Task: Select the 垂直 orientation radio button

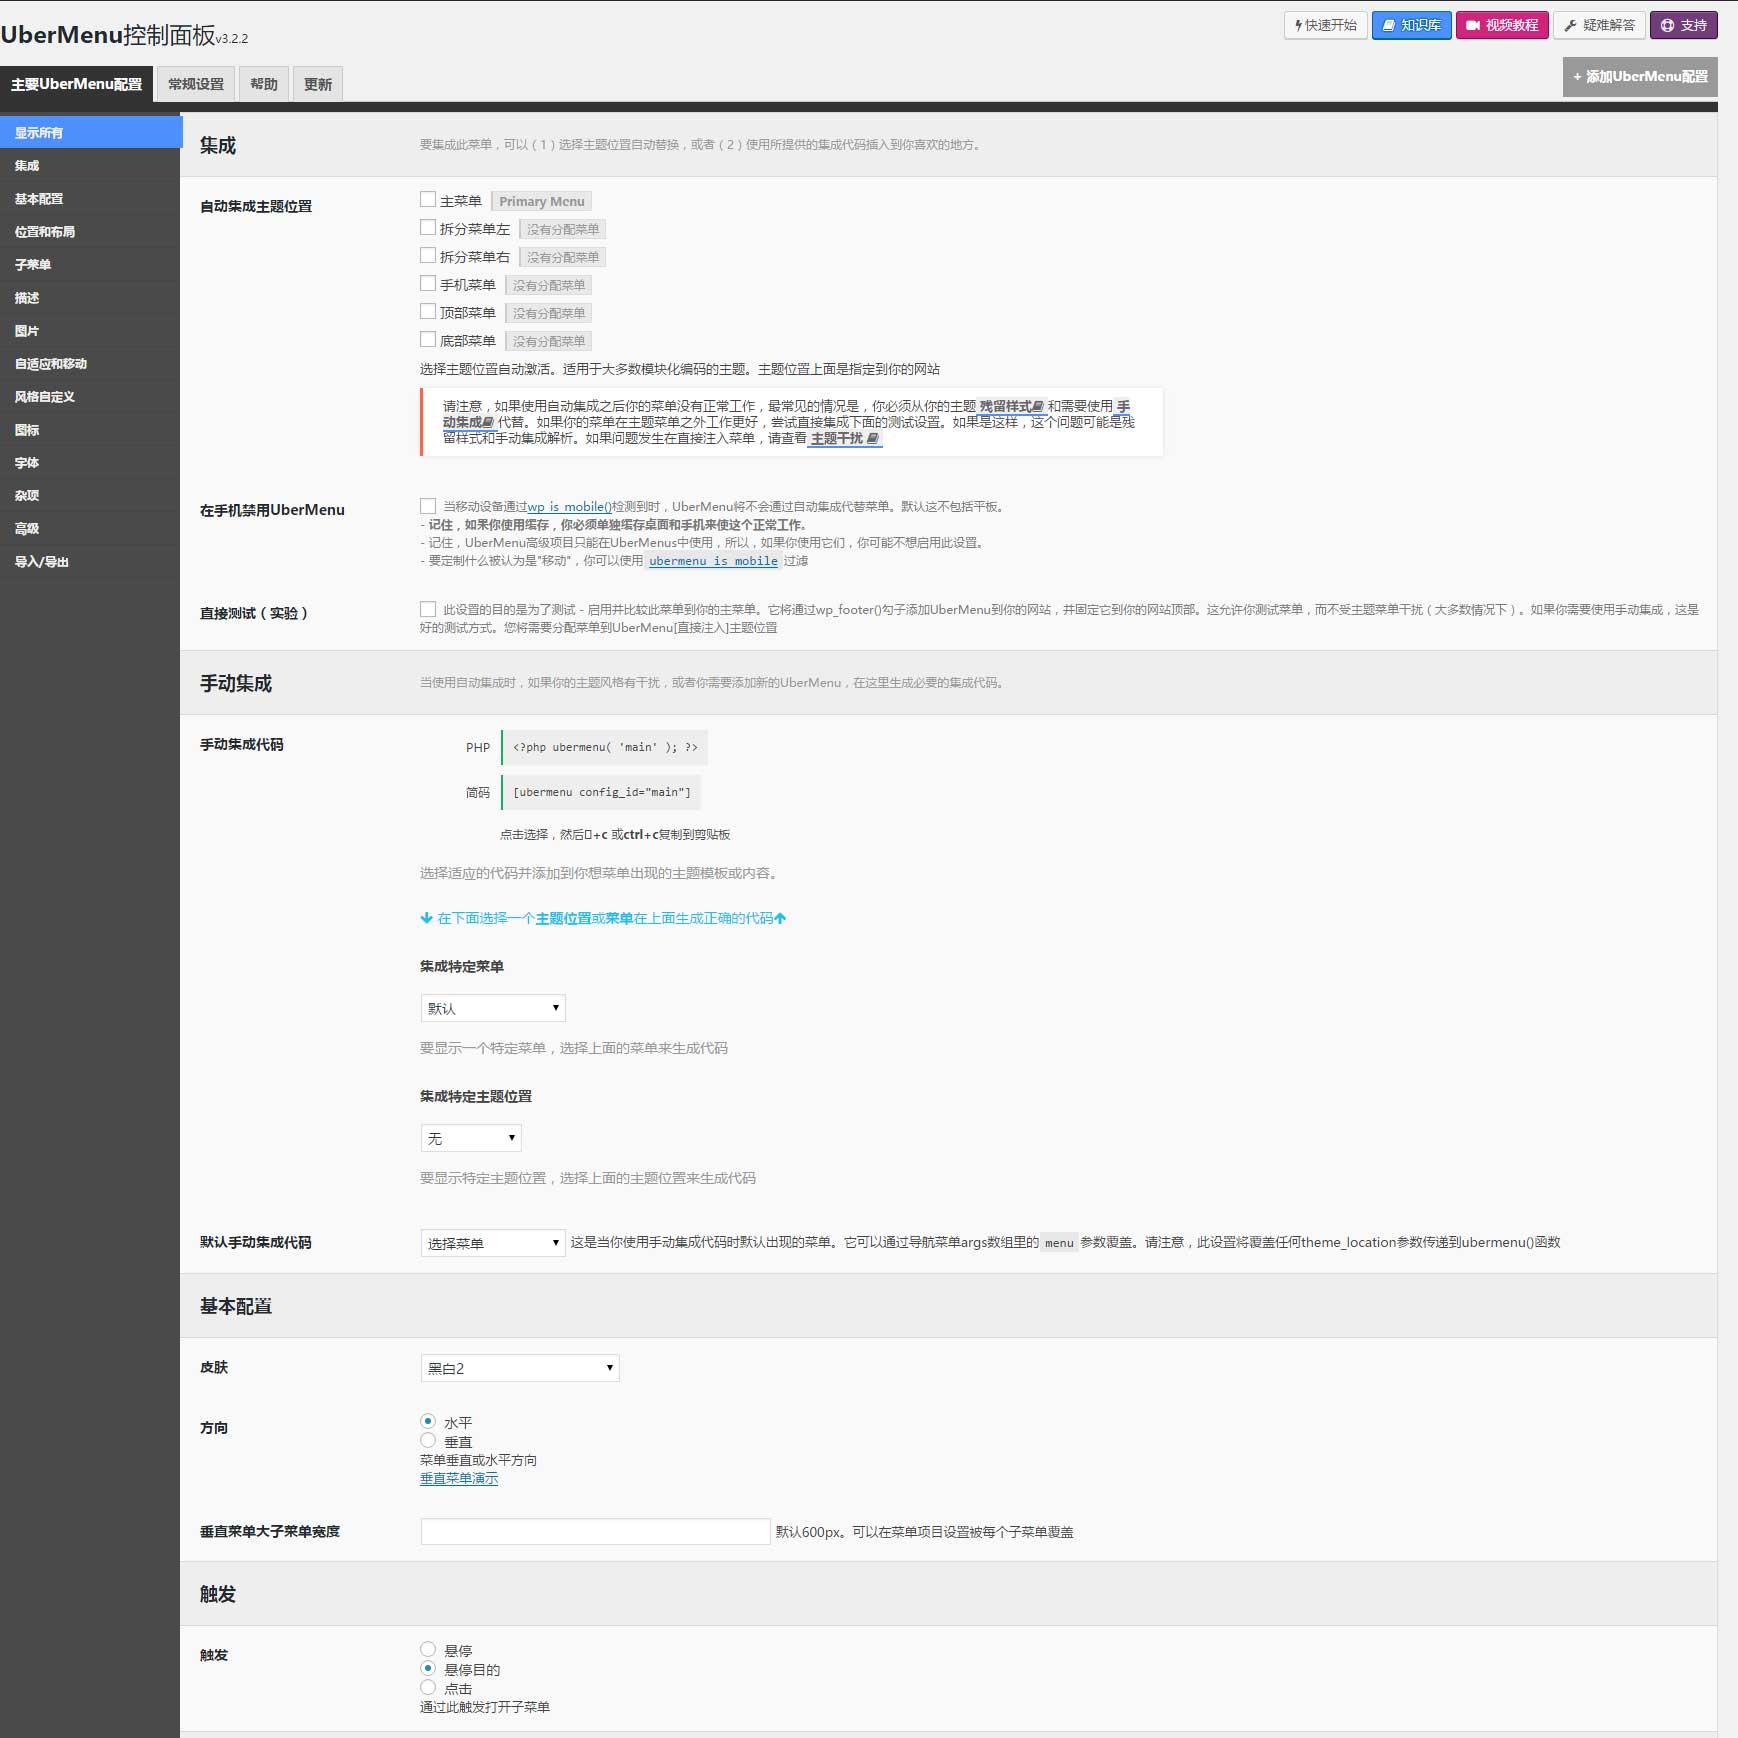Action: (428, 1440)
